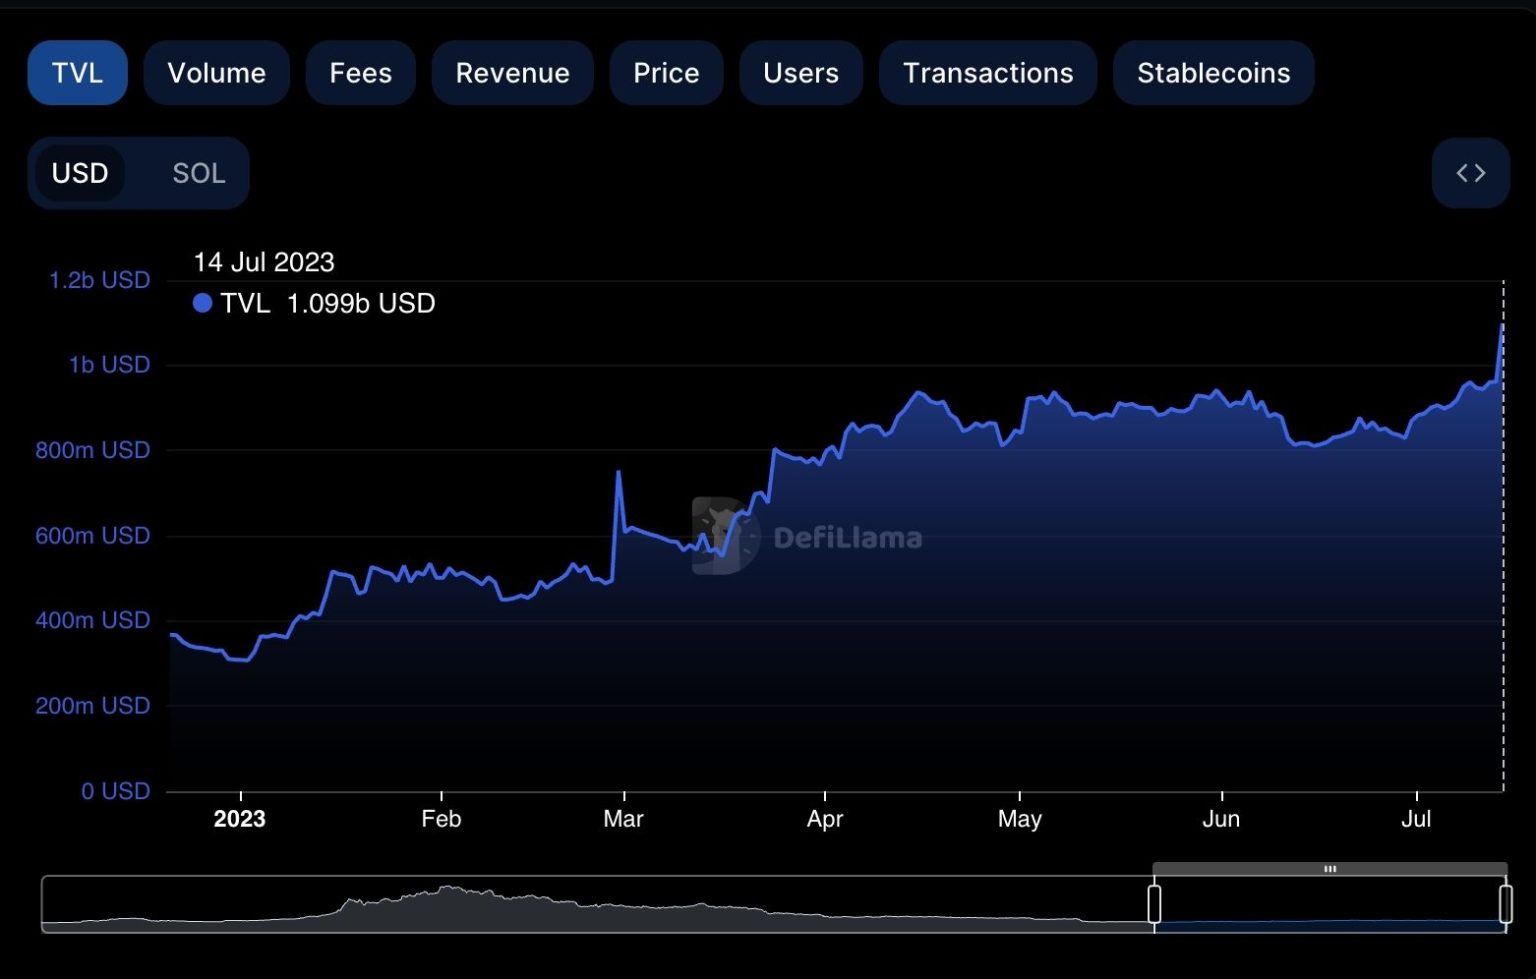This screenshot has height=979, width=1536.
Task: Switch denomination to SOL
Action: click(x=198, y=173)
